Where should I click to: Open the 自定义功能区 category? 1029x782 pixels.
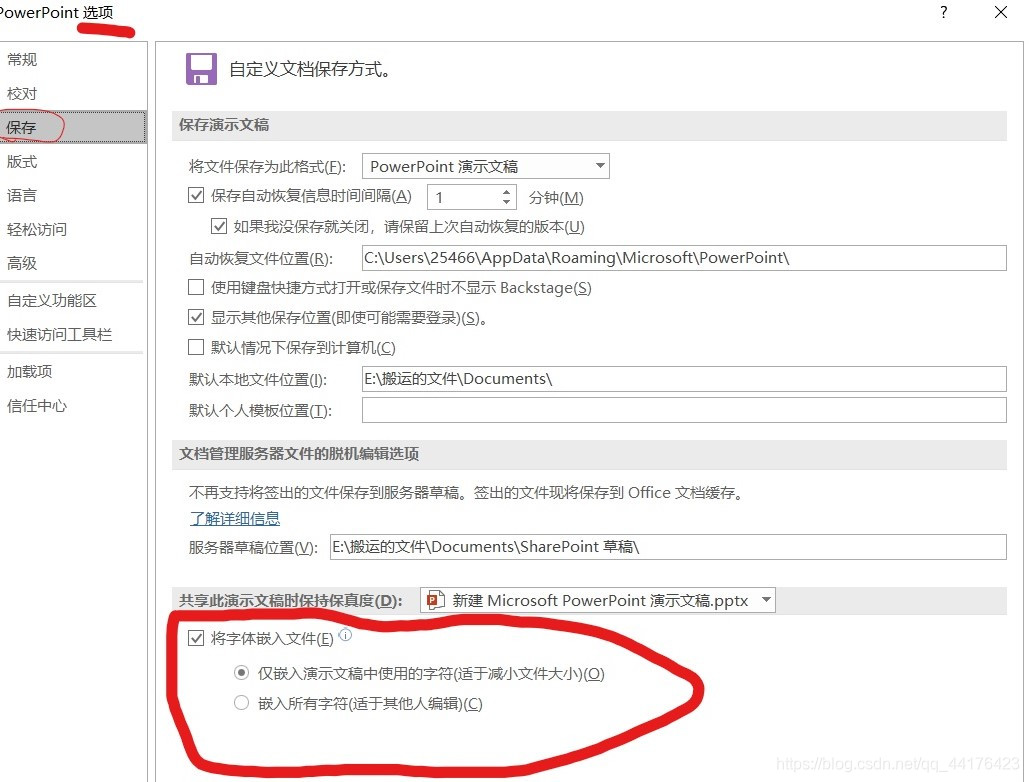coord(73,301)
